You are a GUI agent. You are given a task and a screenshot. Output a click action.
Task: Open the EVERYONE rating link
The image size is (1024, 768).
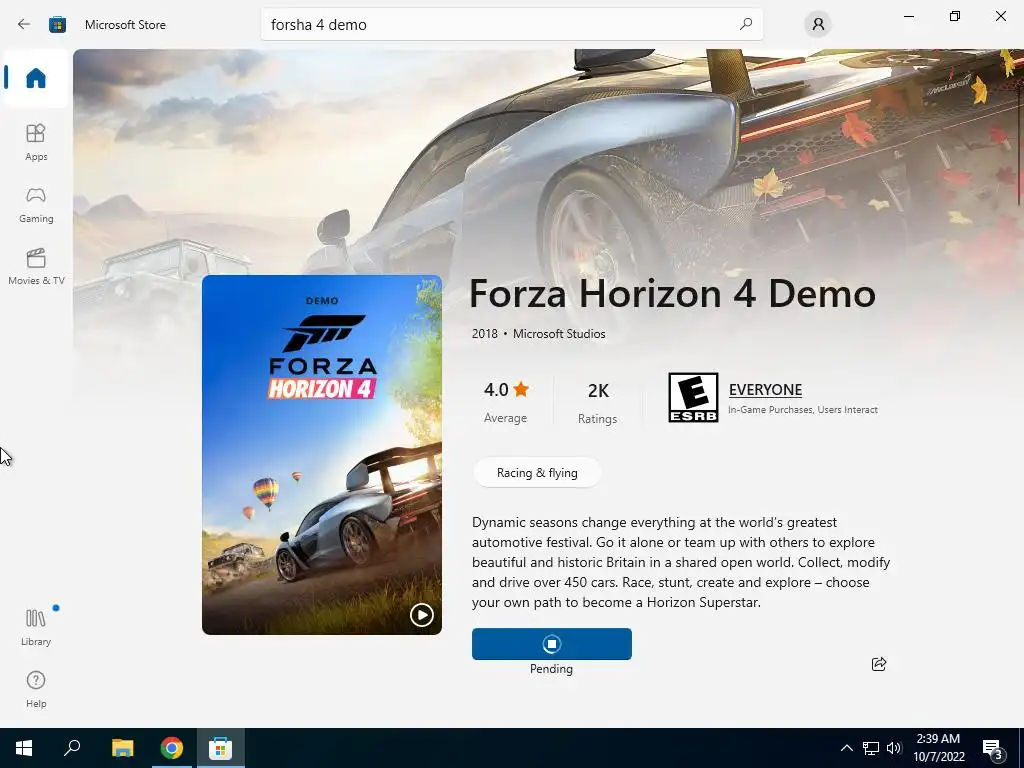[x=765, y=390]
